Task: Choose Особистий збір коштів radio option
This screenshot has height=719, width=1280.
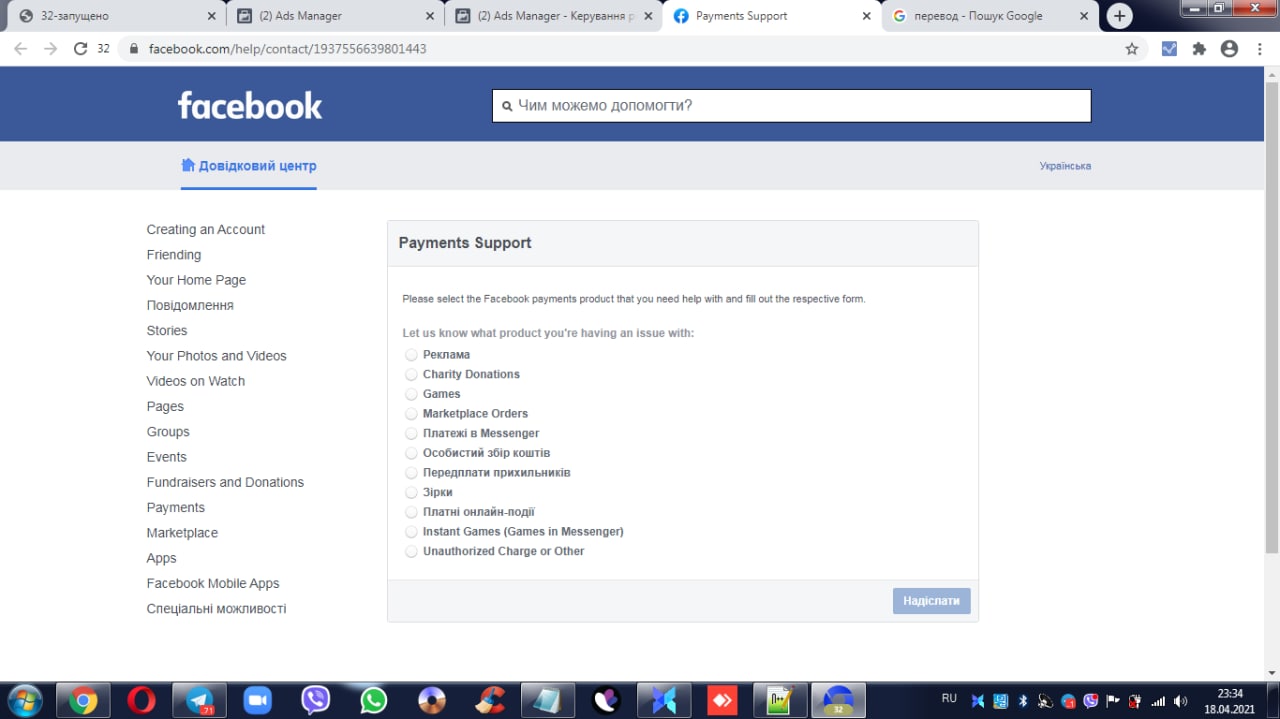Action: [411, 453]
